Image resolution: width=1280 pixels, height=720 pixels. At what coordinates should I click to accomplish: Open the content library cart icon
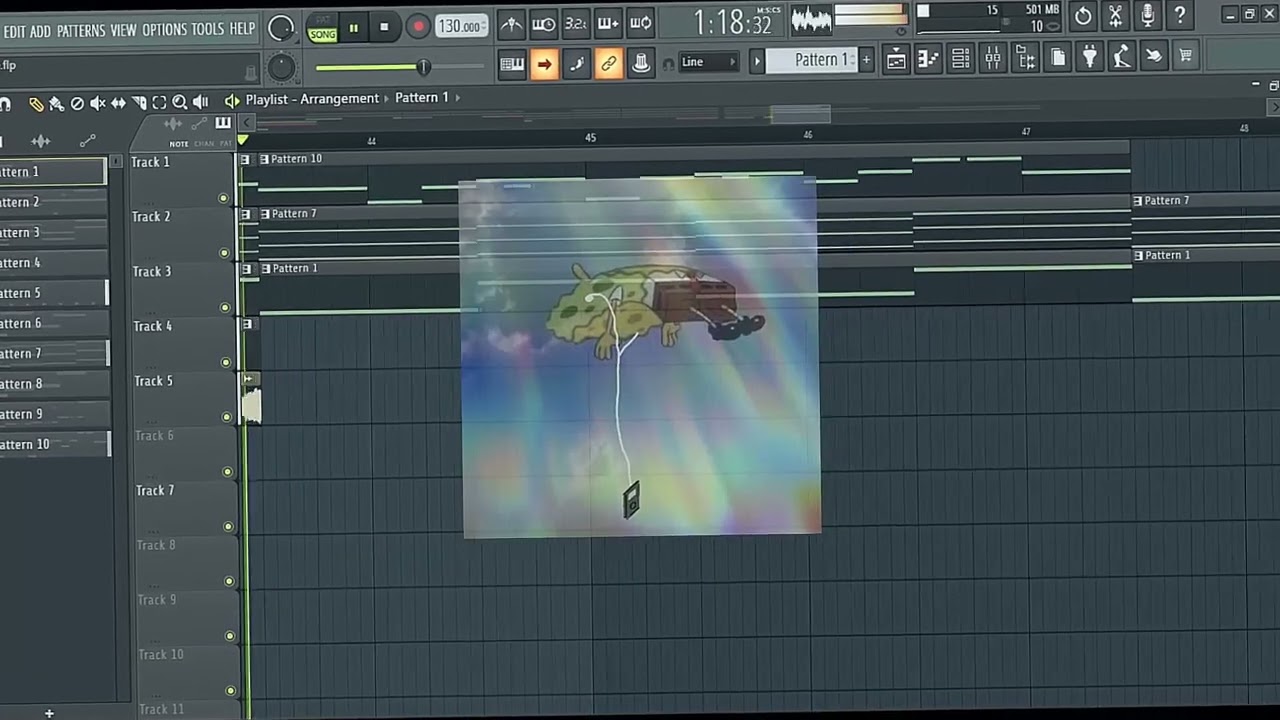tap(1186, 56)
